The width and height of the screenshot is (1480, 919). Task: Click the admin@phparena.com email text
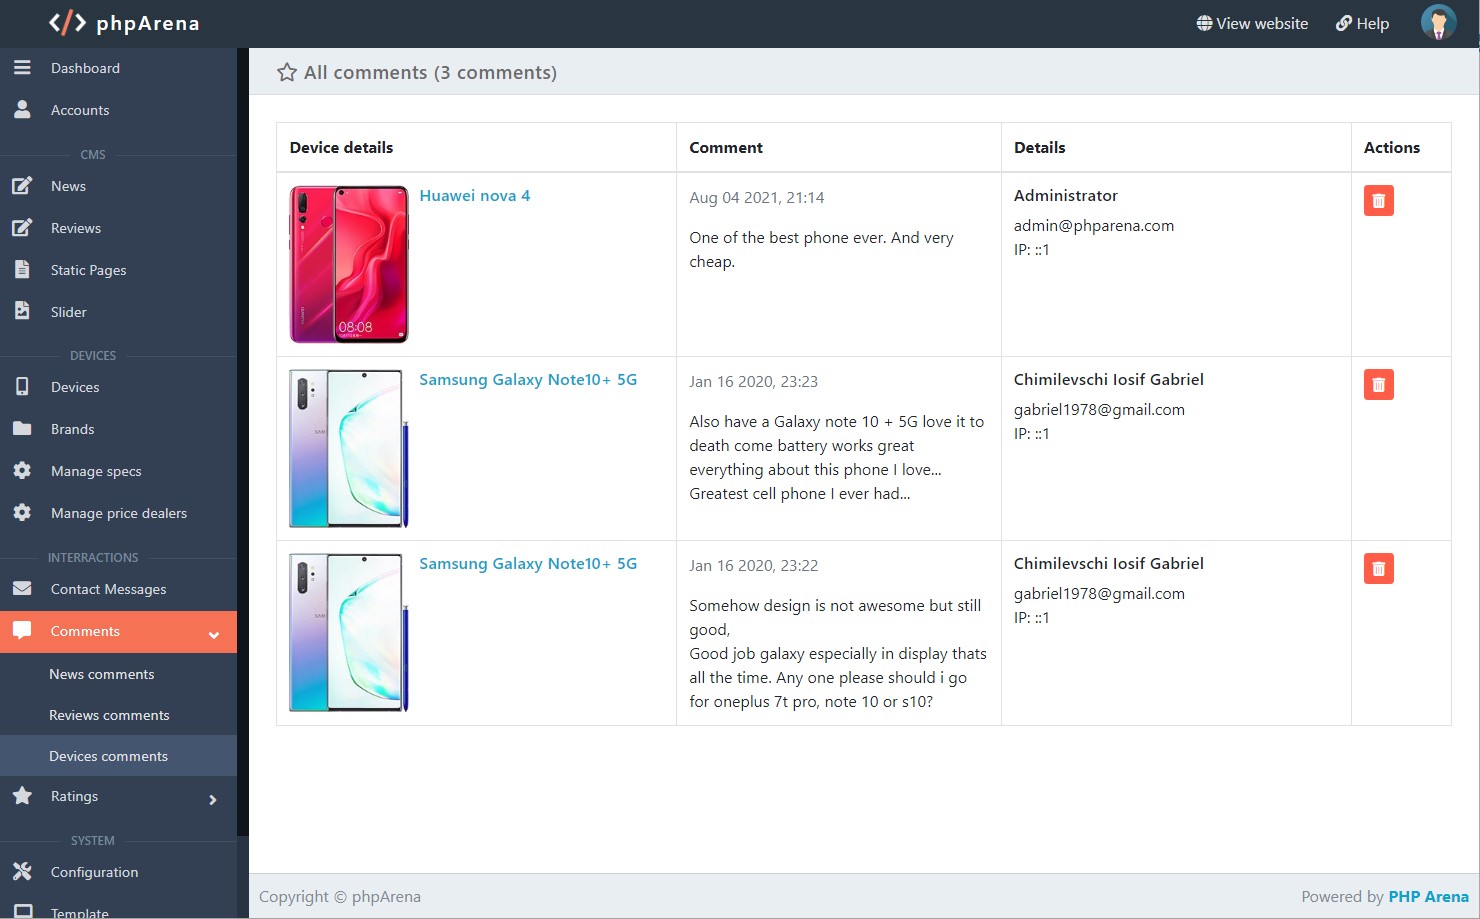tap(1094, 226)
